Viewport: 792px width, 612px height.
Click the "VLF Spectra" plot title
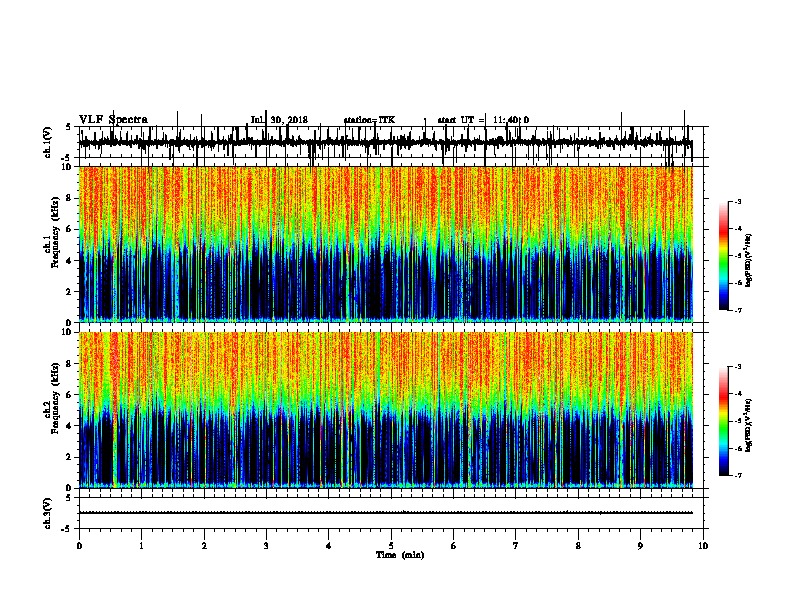pyautogui.click(x=113, y=120)
